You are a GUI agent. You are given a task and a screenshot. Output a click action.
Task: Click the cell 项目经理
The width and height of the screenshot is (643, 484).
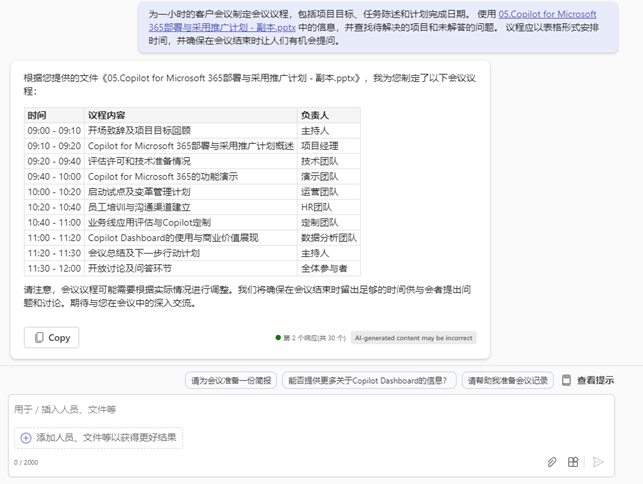tap(329, 146)
